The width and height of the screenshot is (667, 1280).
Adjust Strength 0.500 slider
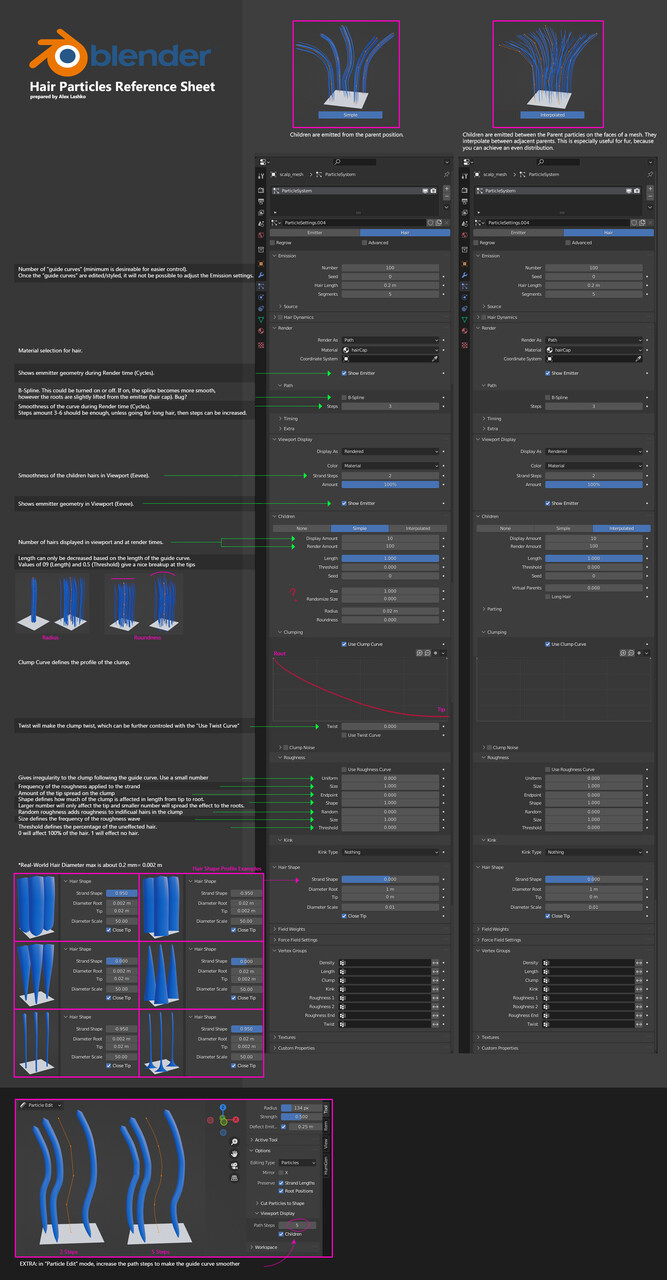tap(302, 1117)
